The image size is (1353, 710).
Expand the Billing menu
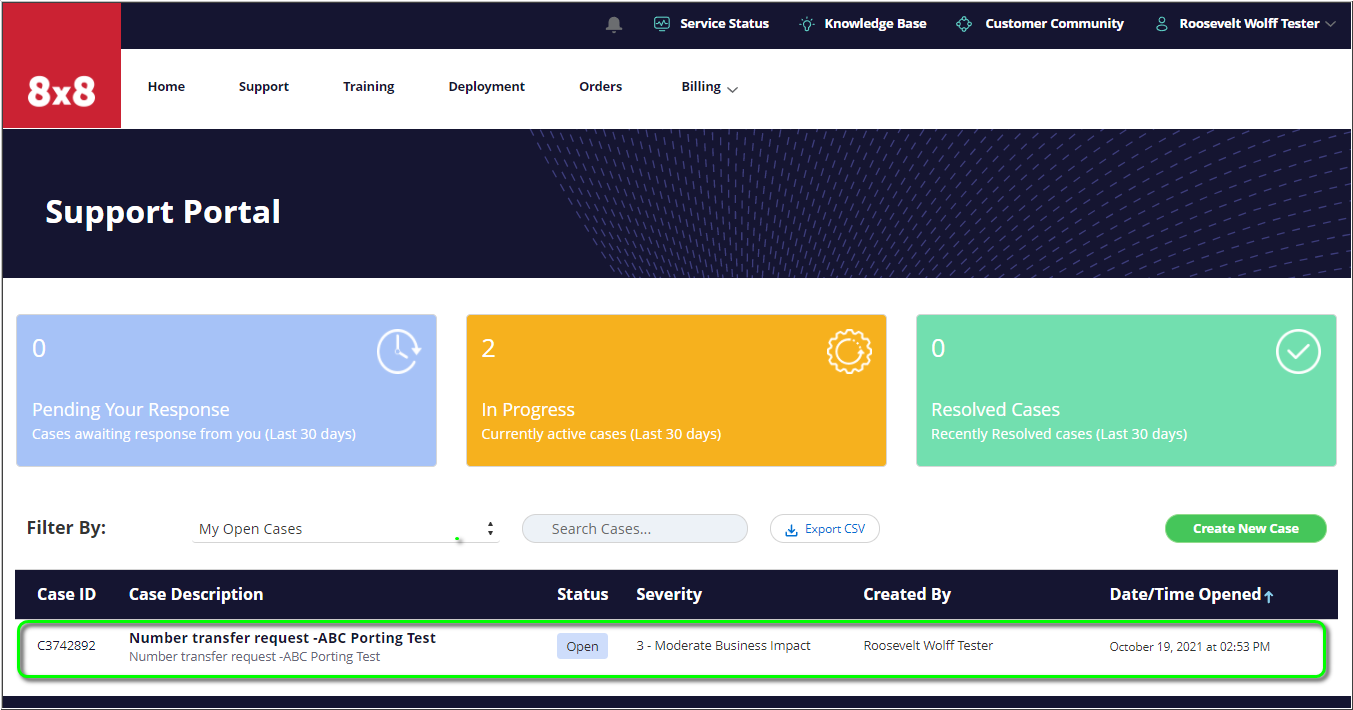click(x=710, y=87)
